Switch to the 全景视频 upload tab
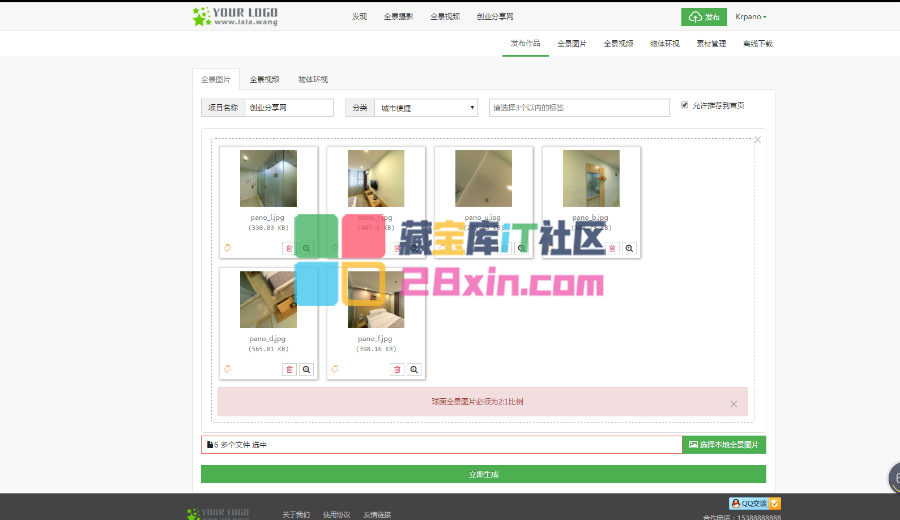Viewport: 900px width, 520px height. click(x=264, y=79)
